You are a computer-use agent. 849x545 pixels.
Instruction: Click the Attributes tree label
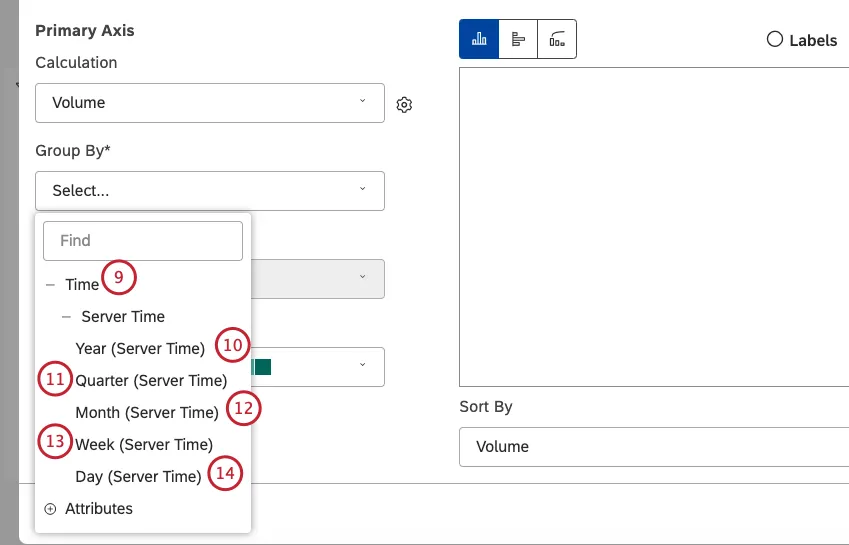coord(99,509)
